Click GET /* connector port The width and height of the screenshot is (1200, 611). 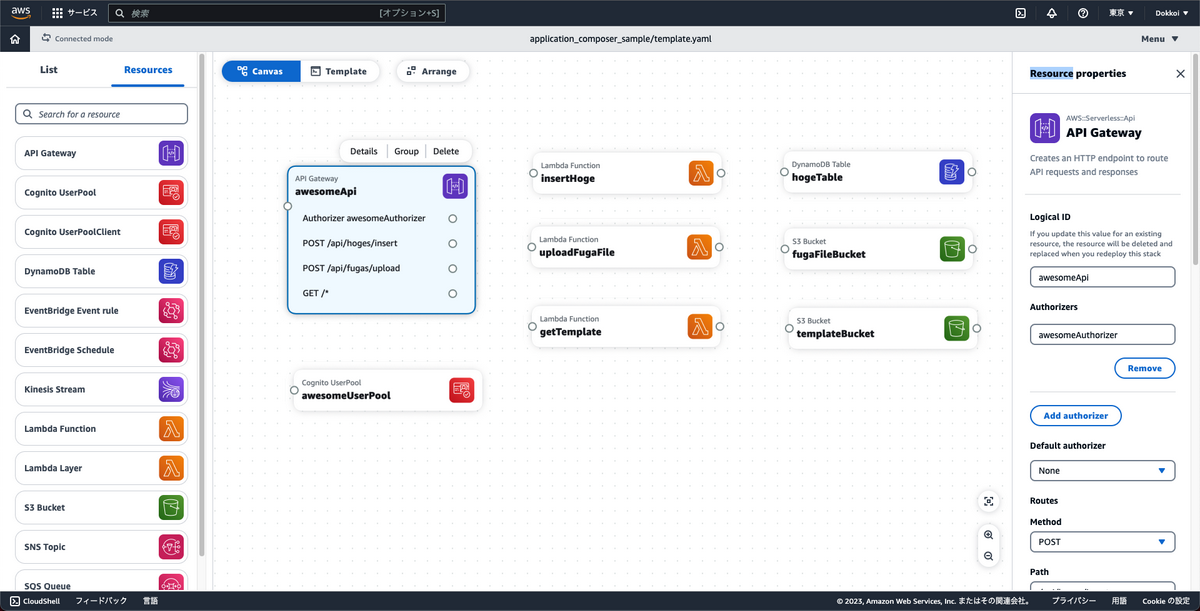coord(453,293)
